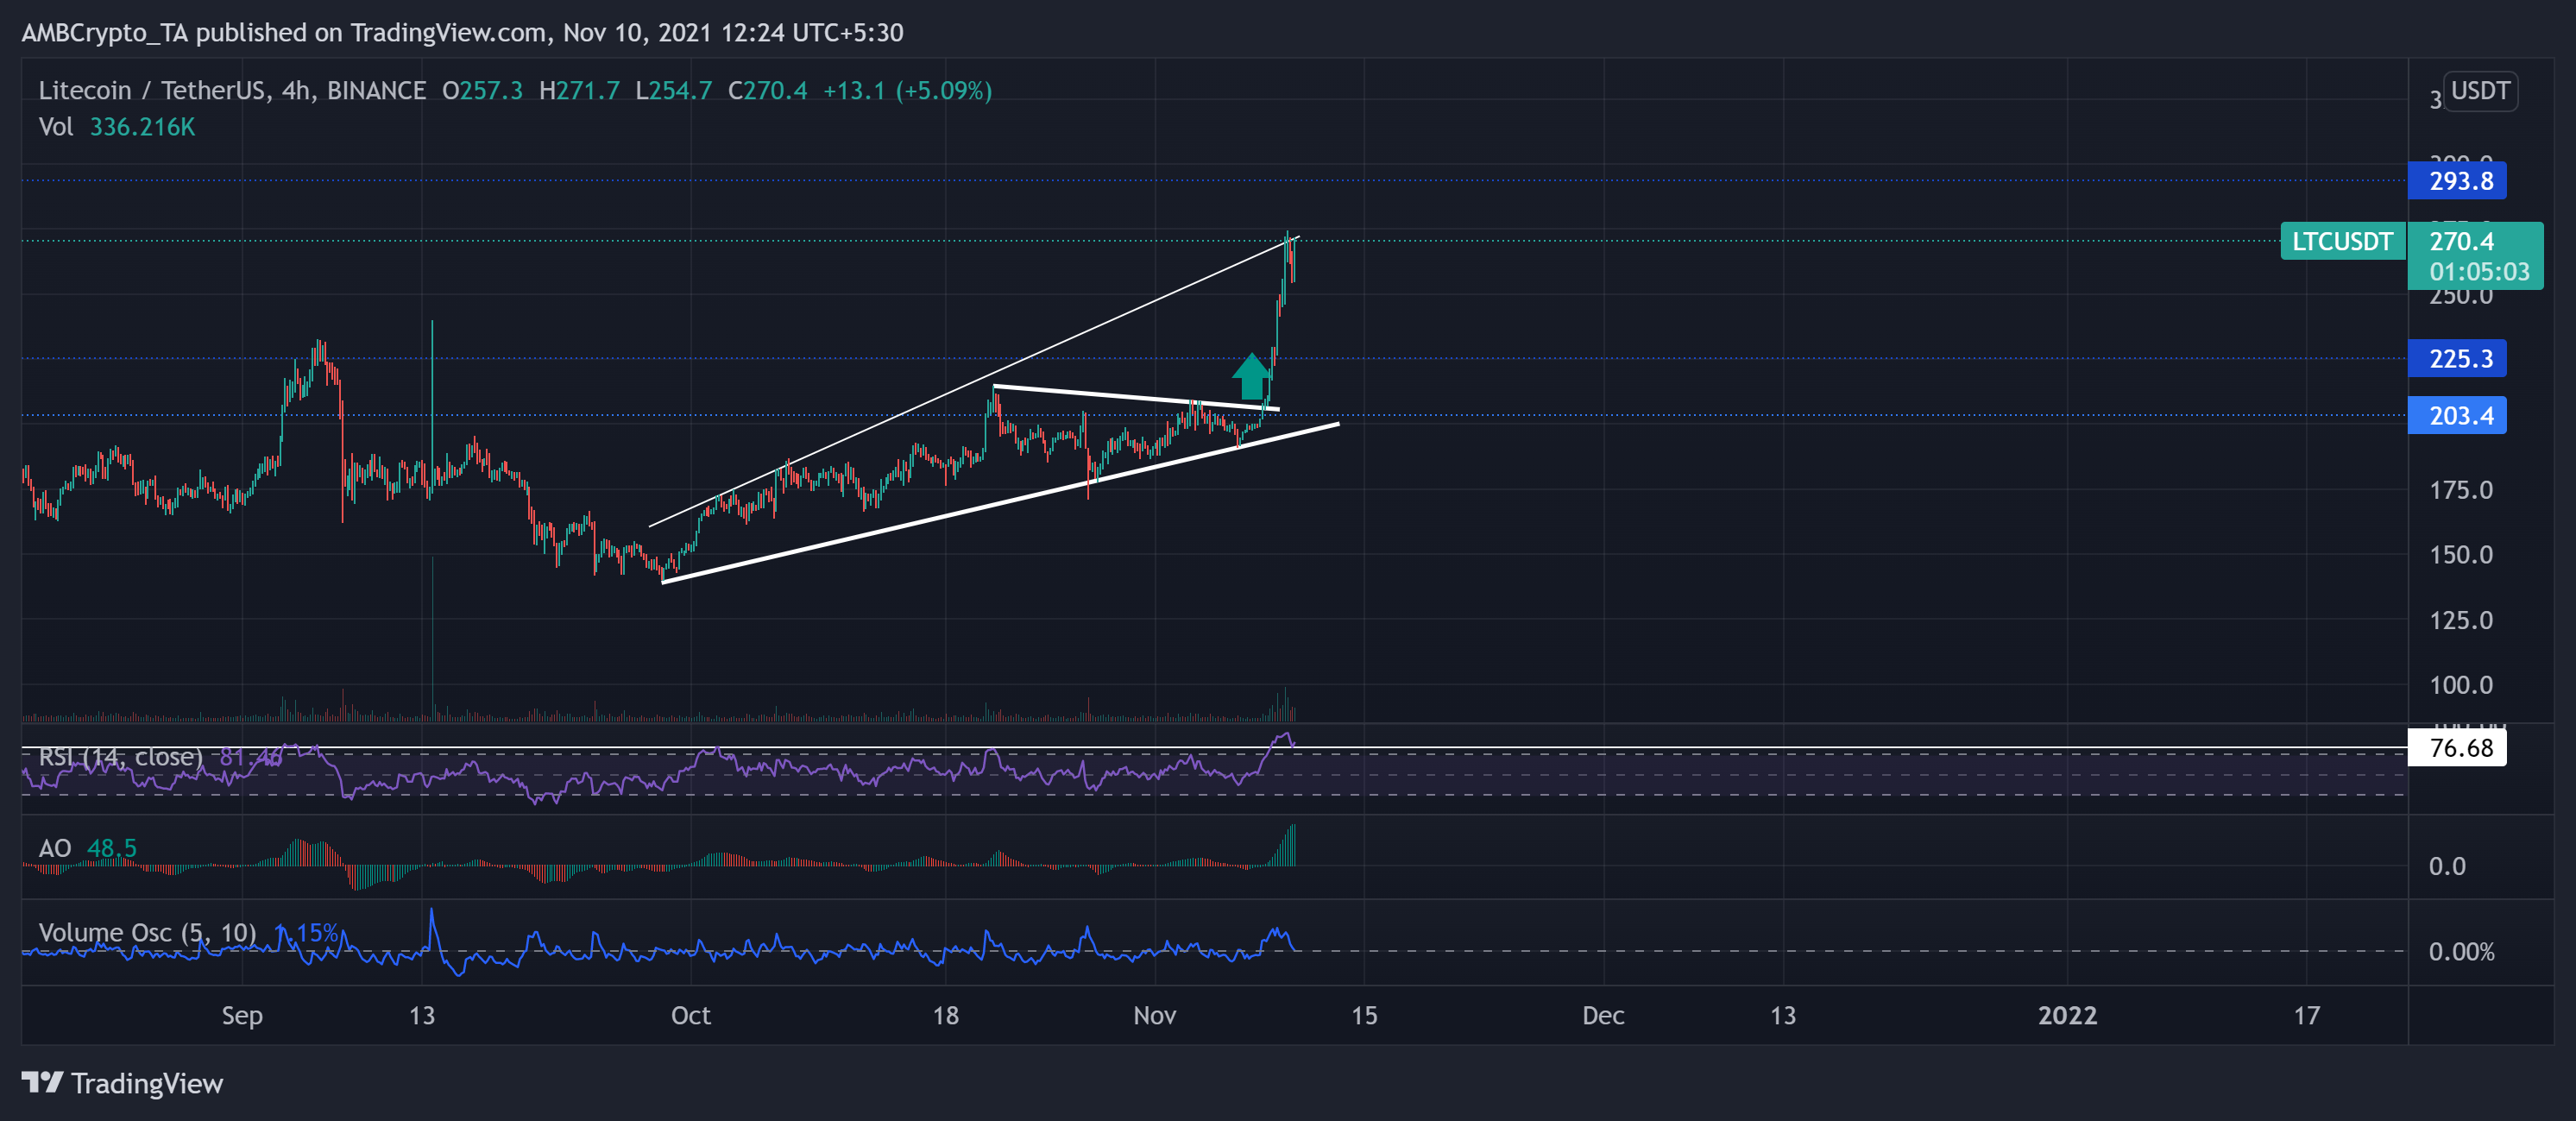Click the RSI 76.68 value label
Image resolution: width=2576 pixels, height=1121 pixels.
click(x=2457, y=748)
